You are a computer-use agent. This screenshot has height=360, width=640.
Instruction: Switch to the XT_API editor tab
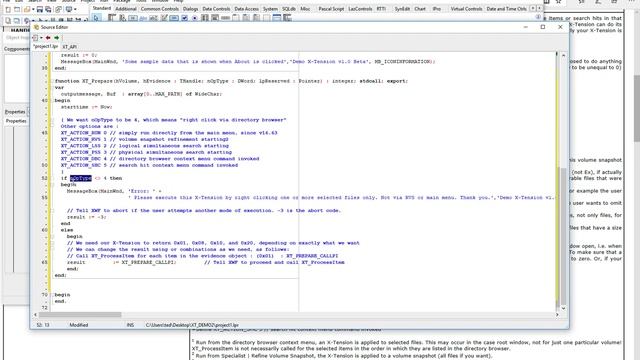click(69, 47)
